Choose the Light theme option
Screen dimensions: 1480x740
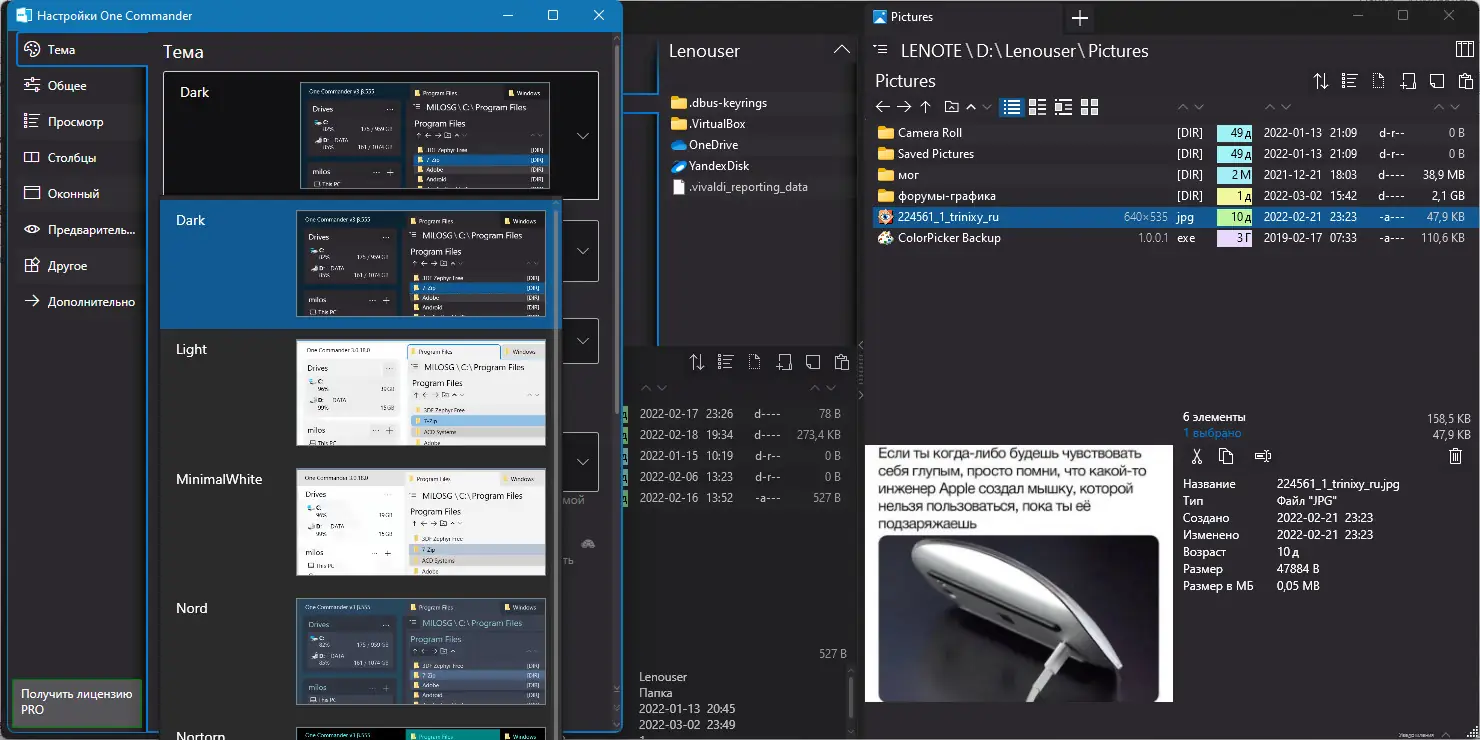(x=361, y=393)
